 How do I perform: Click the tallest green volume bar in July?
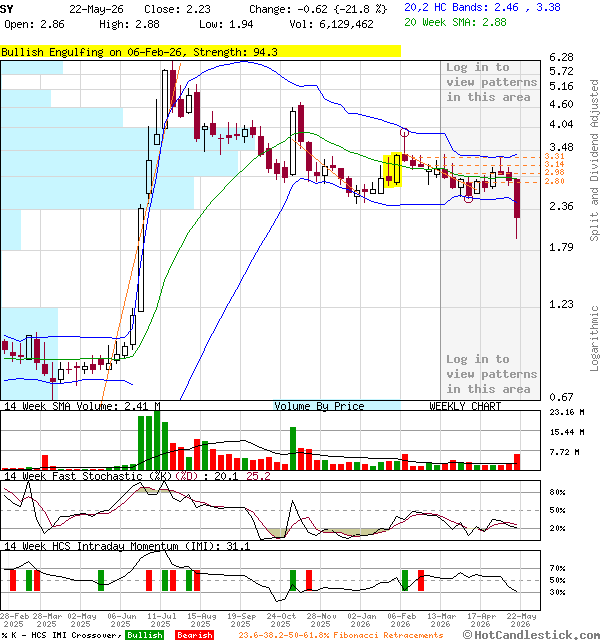point(157,440)
